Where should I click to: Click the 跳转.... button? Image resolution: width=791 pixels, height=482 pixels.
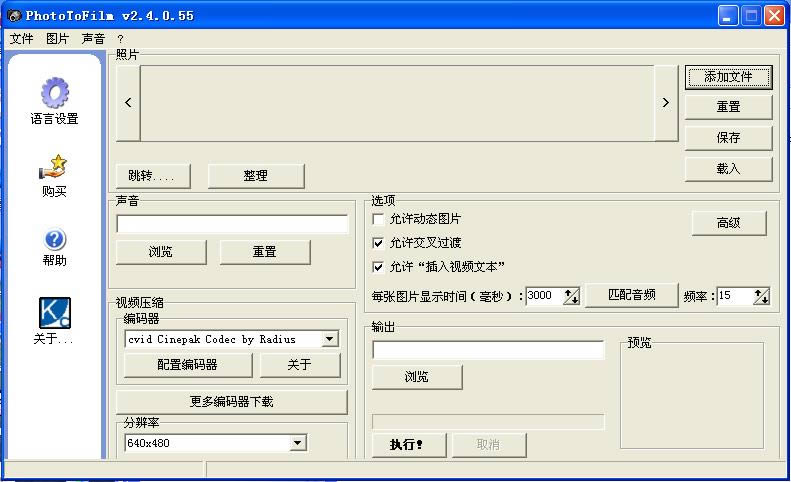[x=153, y=176]
